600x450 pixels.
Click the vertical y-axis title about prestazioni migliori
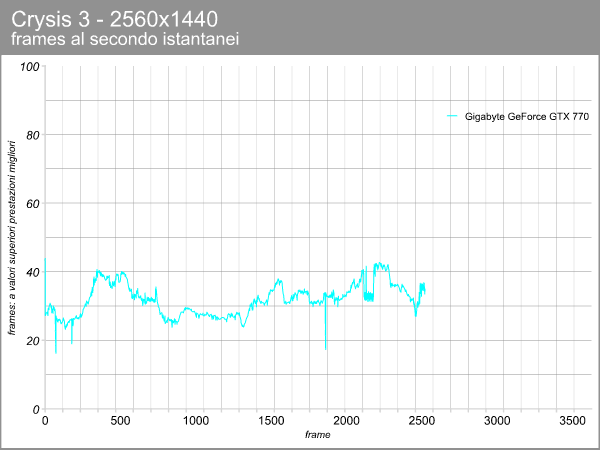12,238
